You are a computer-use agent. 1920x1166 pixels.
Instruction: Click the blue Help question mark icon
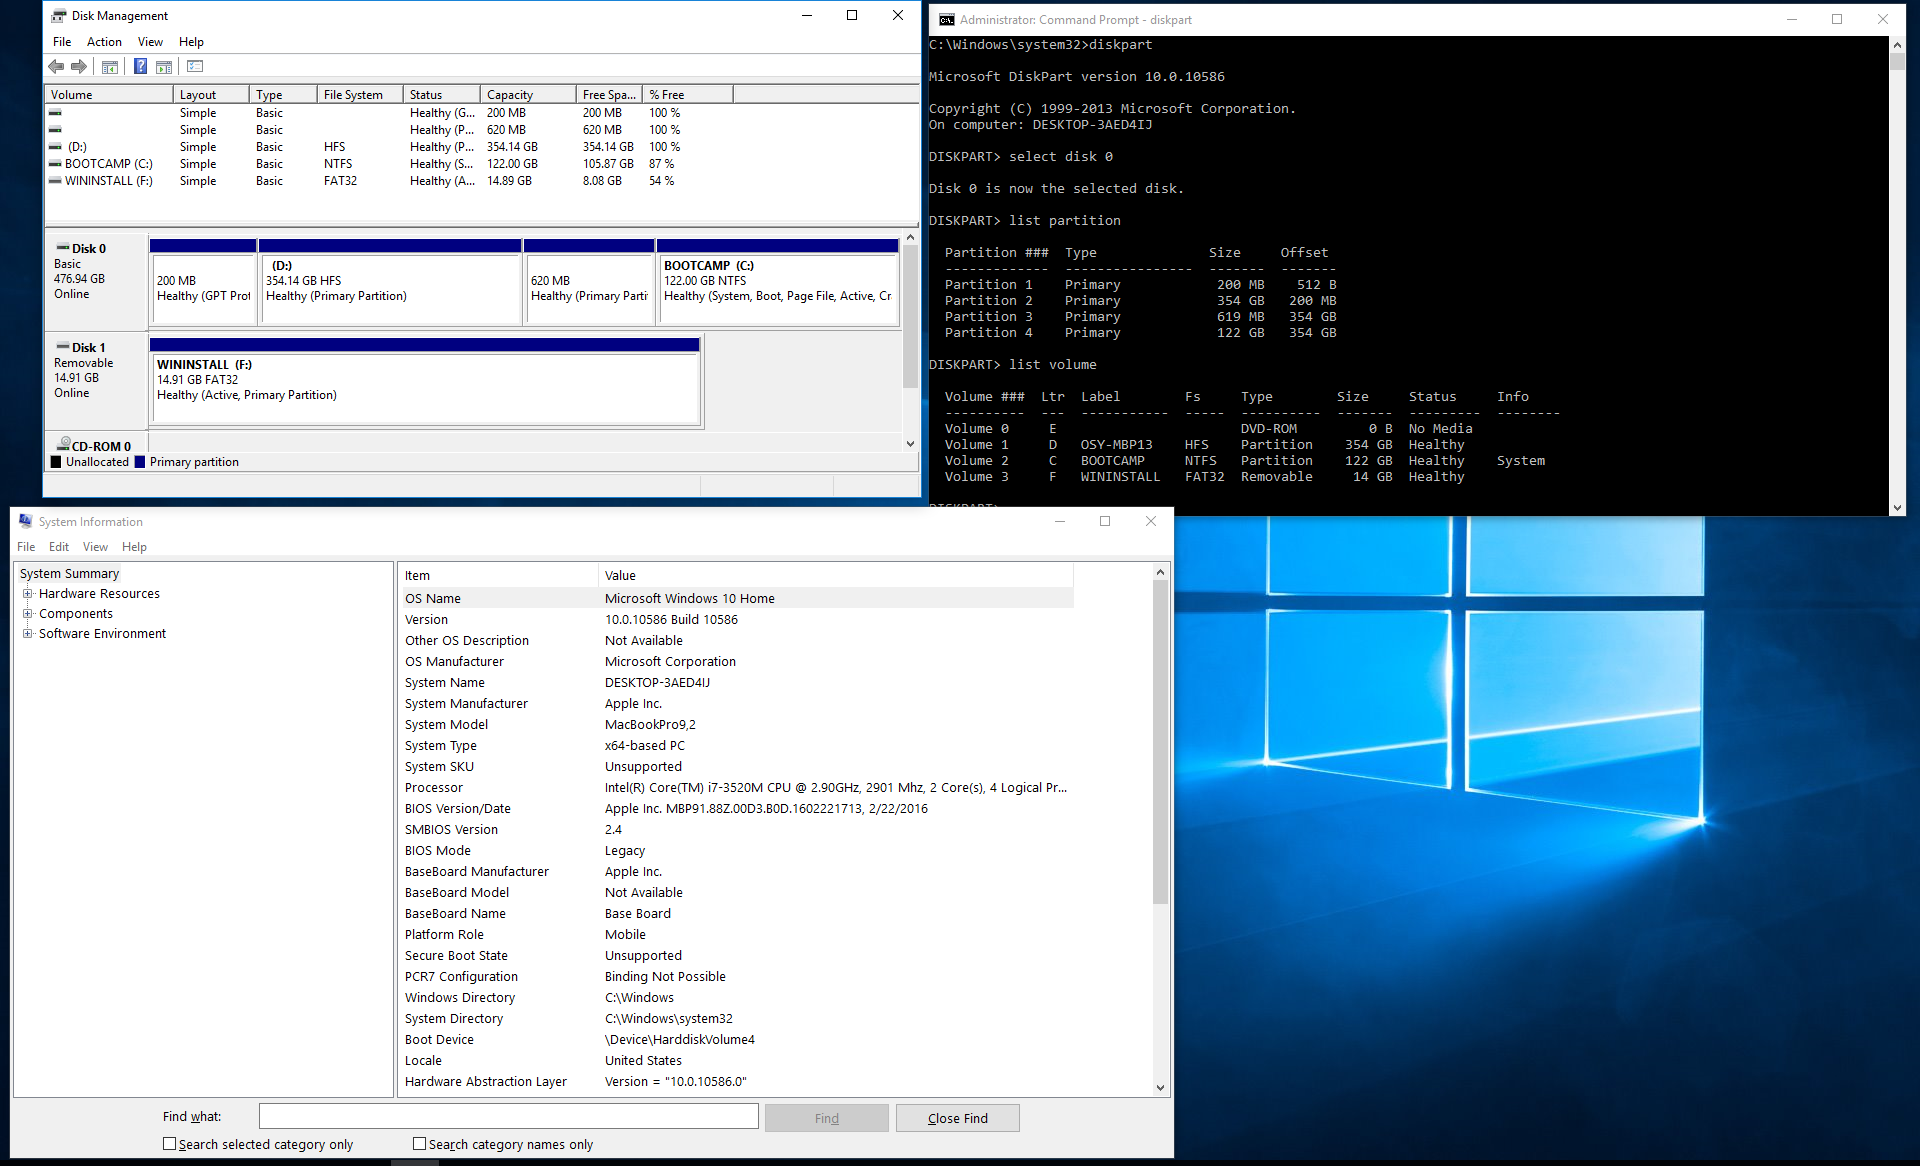pyautogui.click(x=140, y=67)
